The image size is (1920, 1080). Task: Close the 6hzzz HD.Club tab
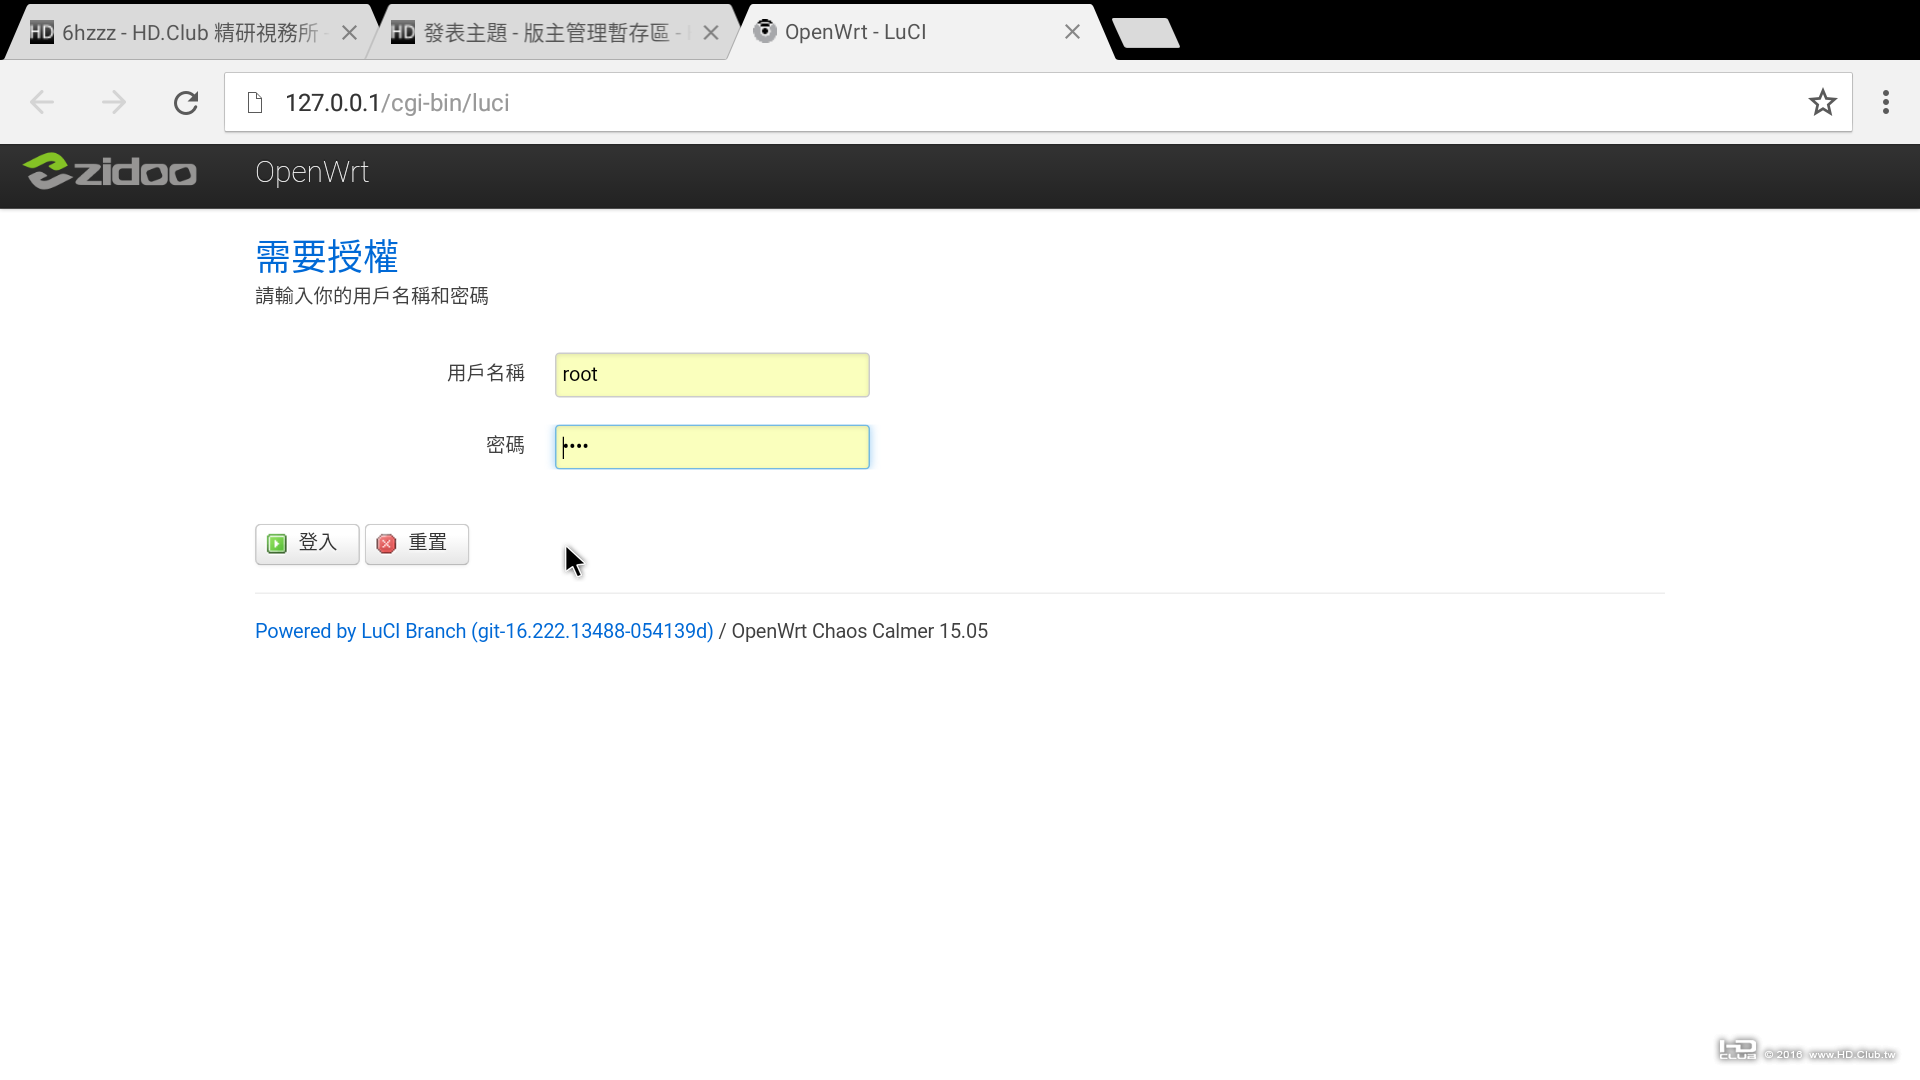[349, 33]
